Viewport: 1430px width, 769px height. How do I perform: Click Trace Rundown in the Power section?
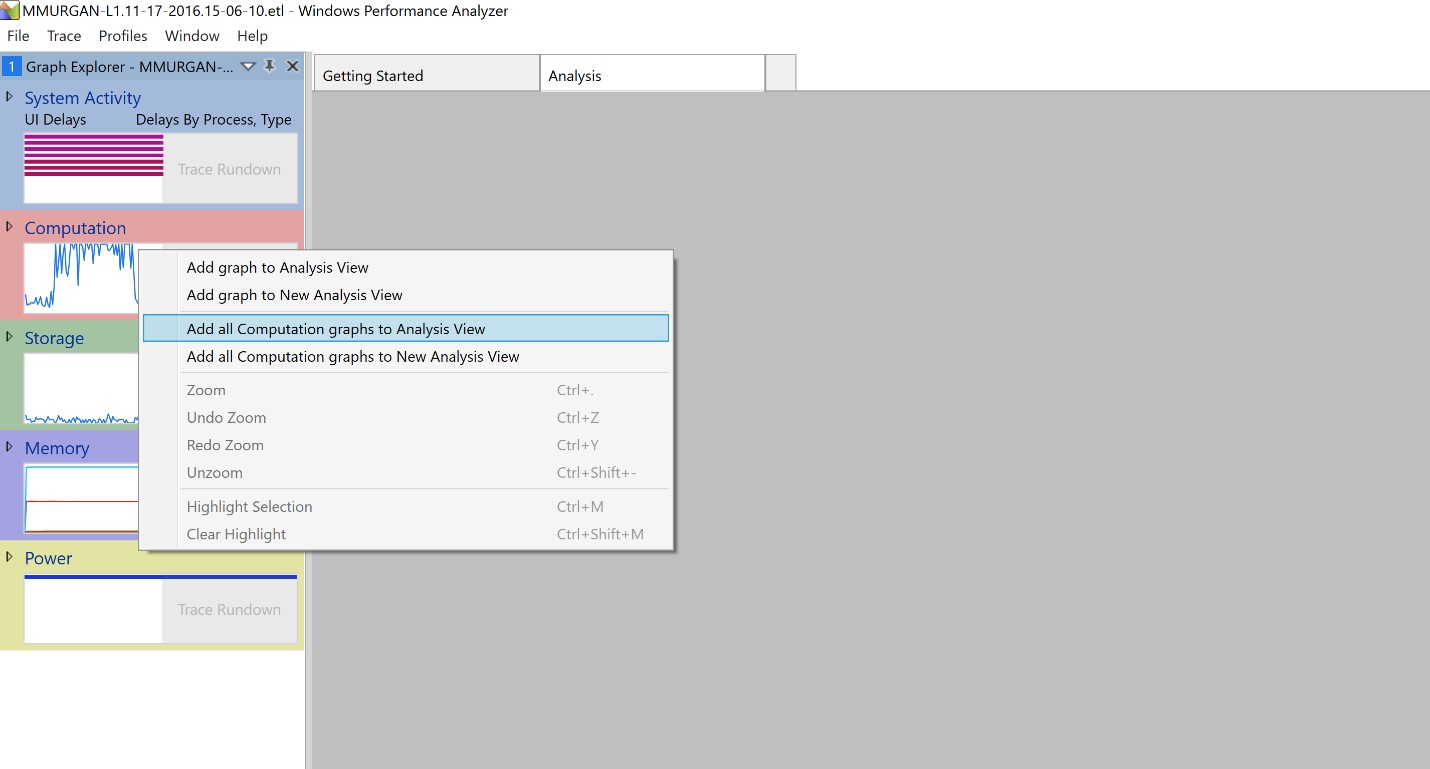pyautogui.click(x=230, y=609)
